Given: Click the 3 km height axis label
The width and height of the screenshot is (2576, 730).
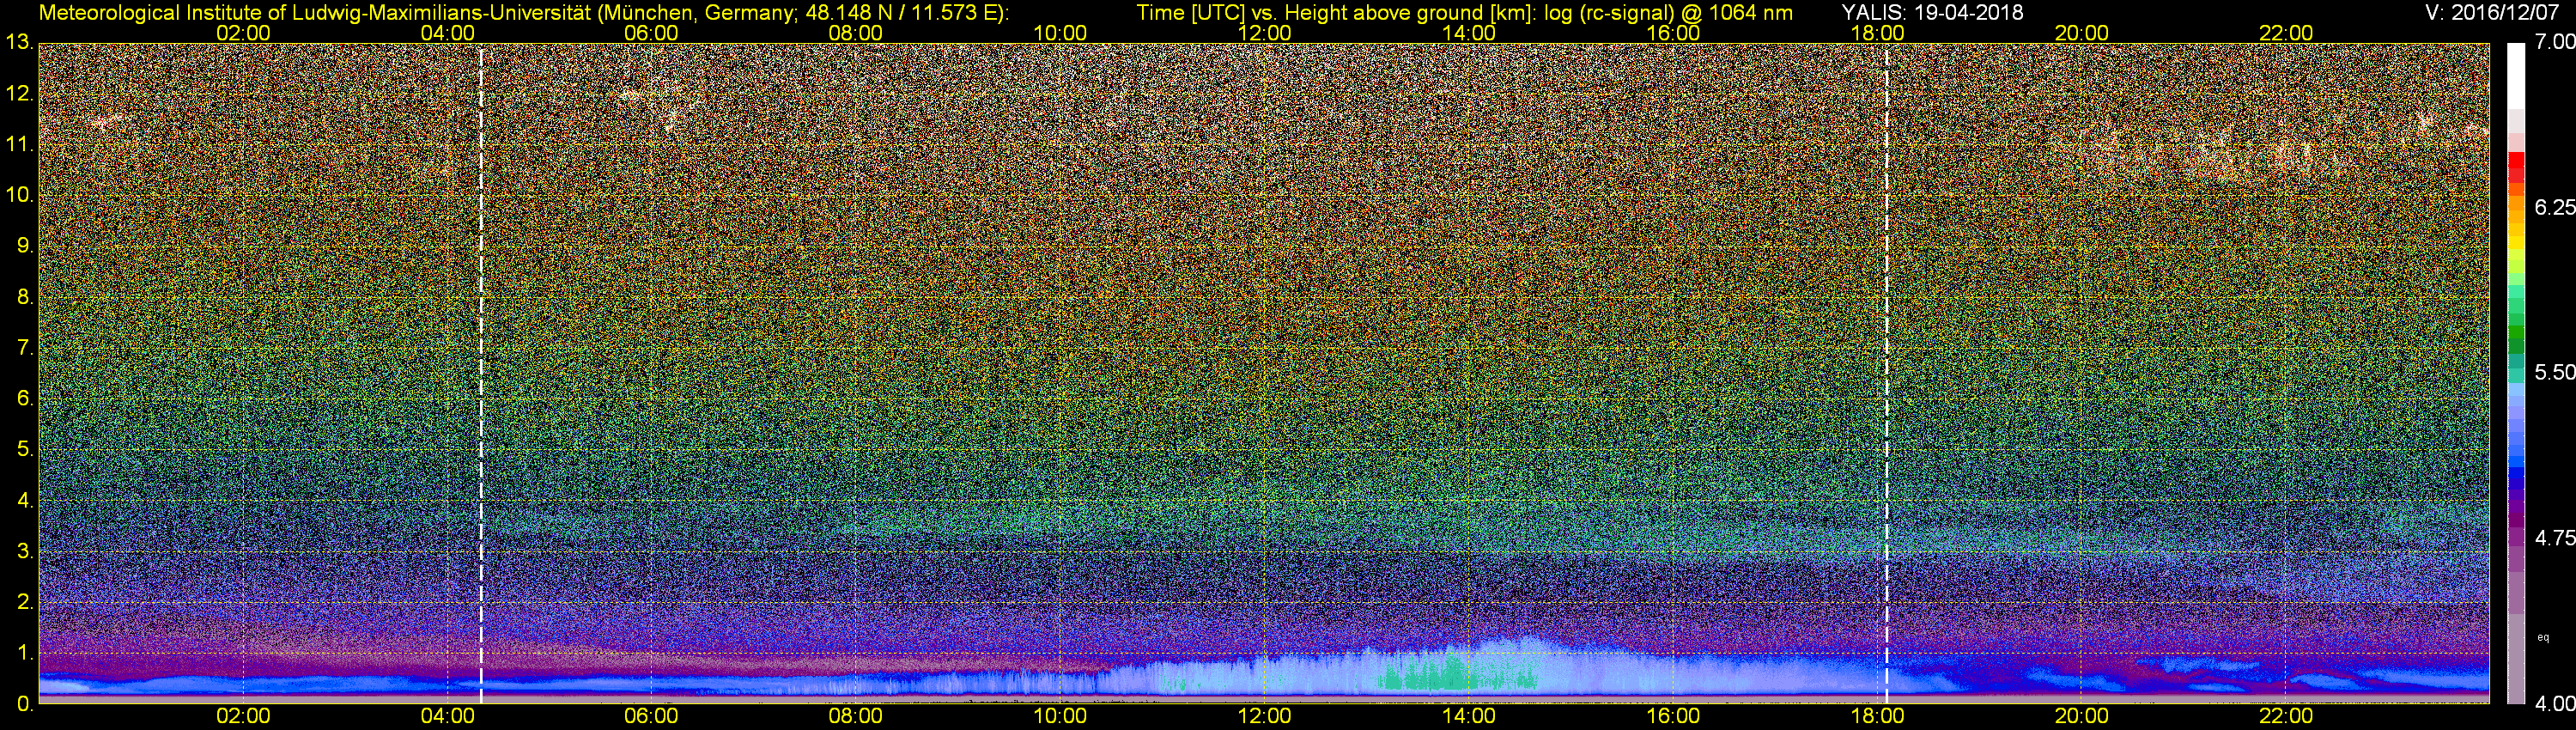Looking at the screenshot, I should coord(24,551).
